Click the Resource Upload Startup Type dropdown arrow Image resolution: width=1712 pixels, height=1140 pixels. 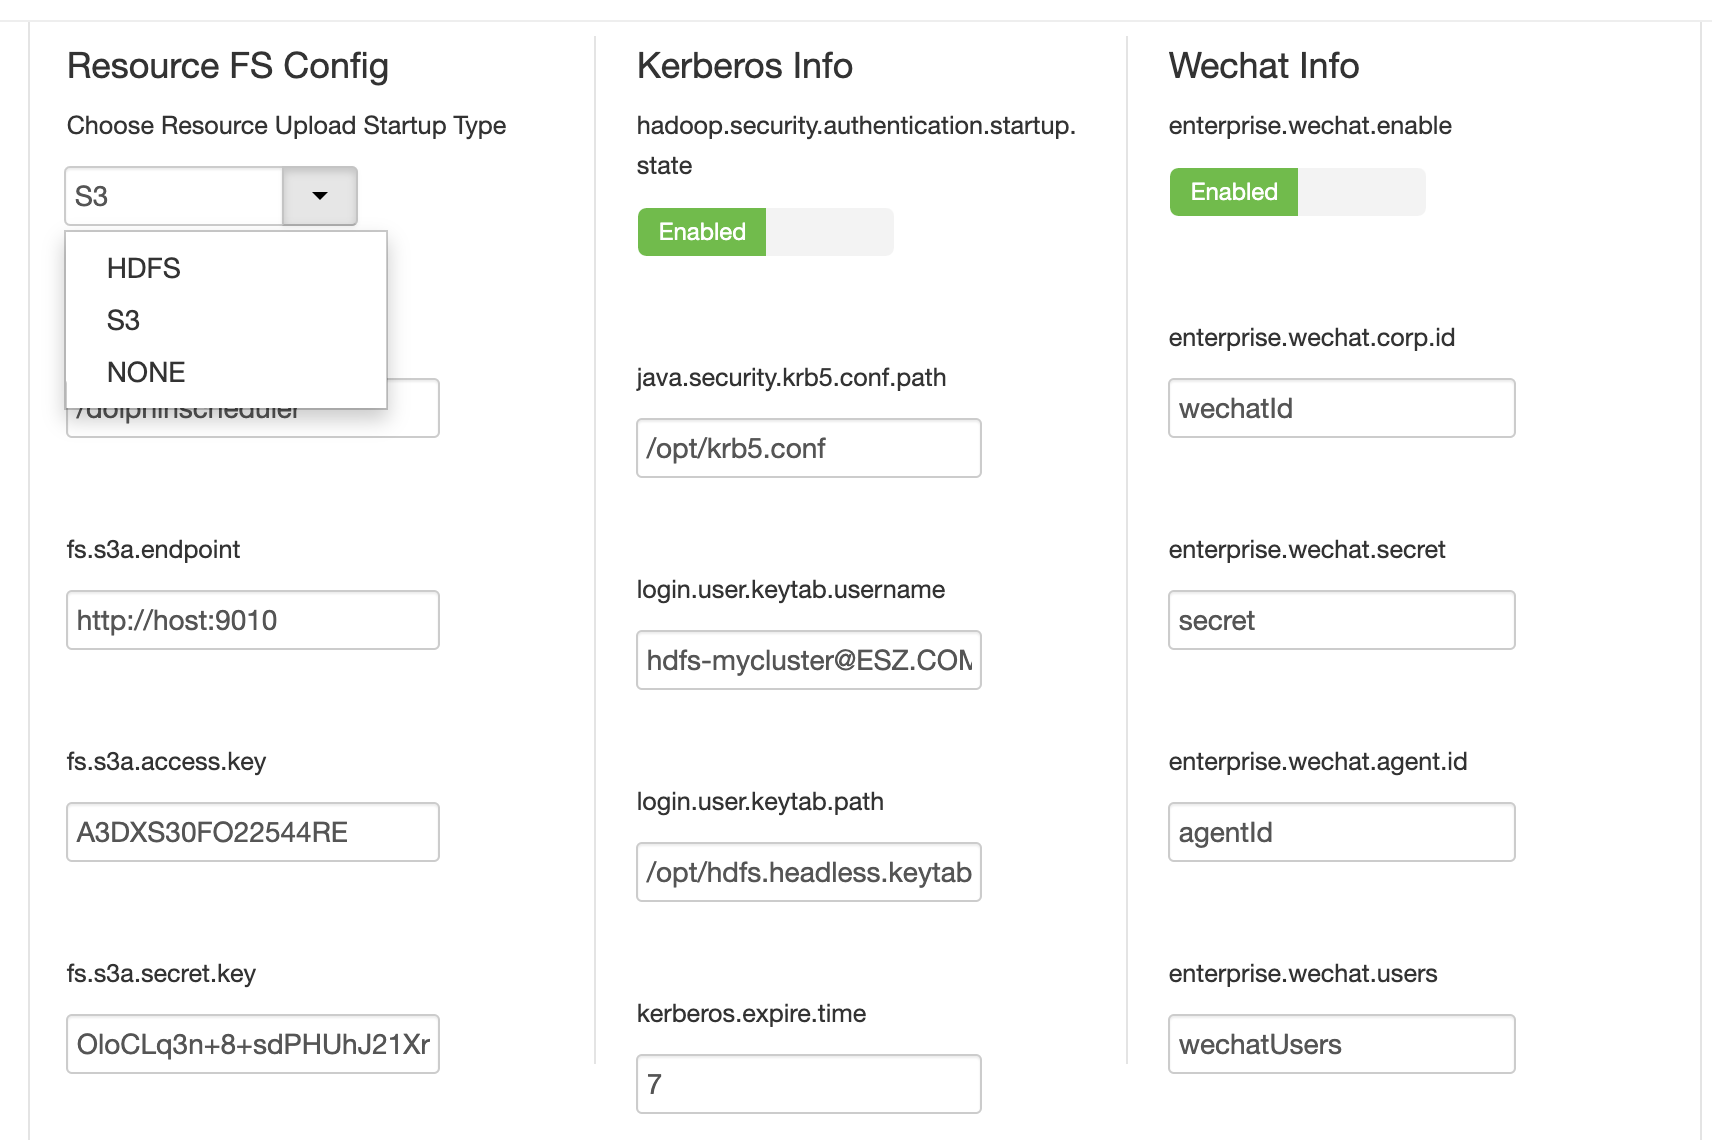(320, 196)
